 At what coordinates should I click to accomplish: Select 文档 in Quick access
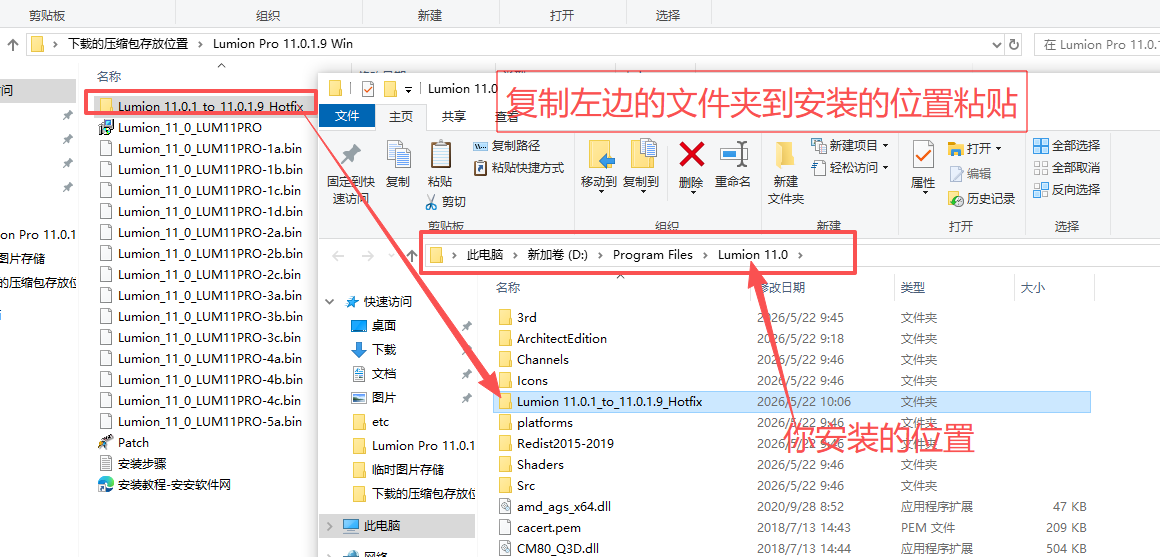[x=384, y=374]
